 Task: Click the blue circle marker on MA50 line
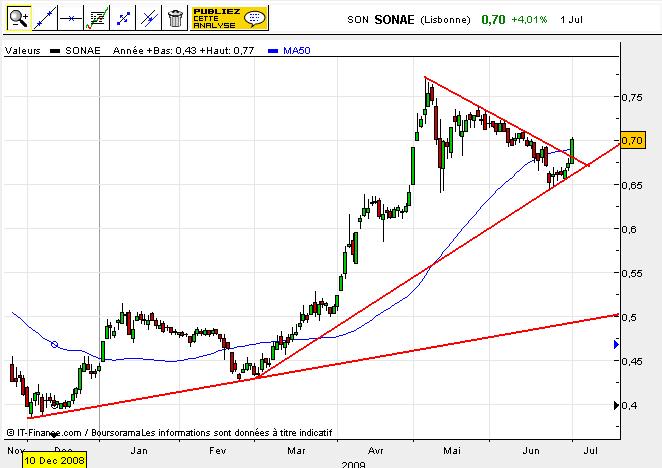[54, 345]
